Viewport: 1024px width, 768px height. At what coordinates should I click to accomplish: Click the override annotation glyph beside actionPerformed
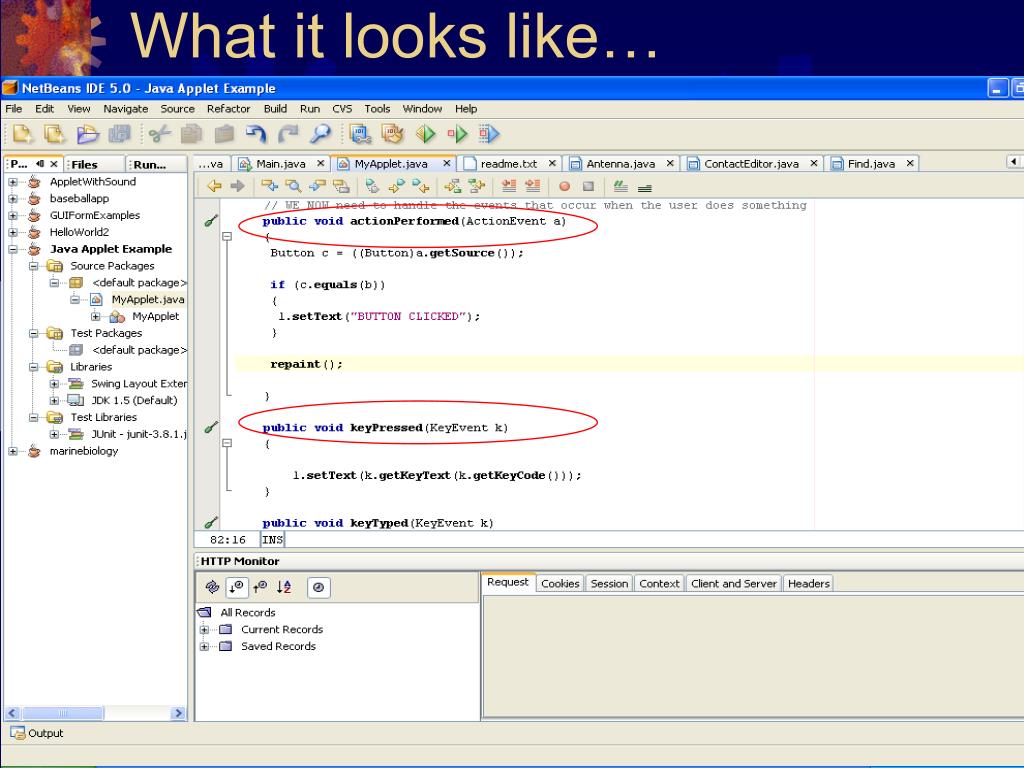point(211,221)
